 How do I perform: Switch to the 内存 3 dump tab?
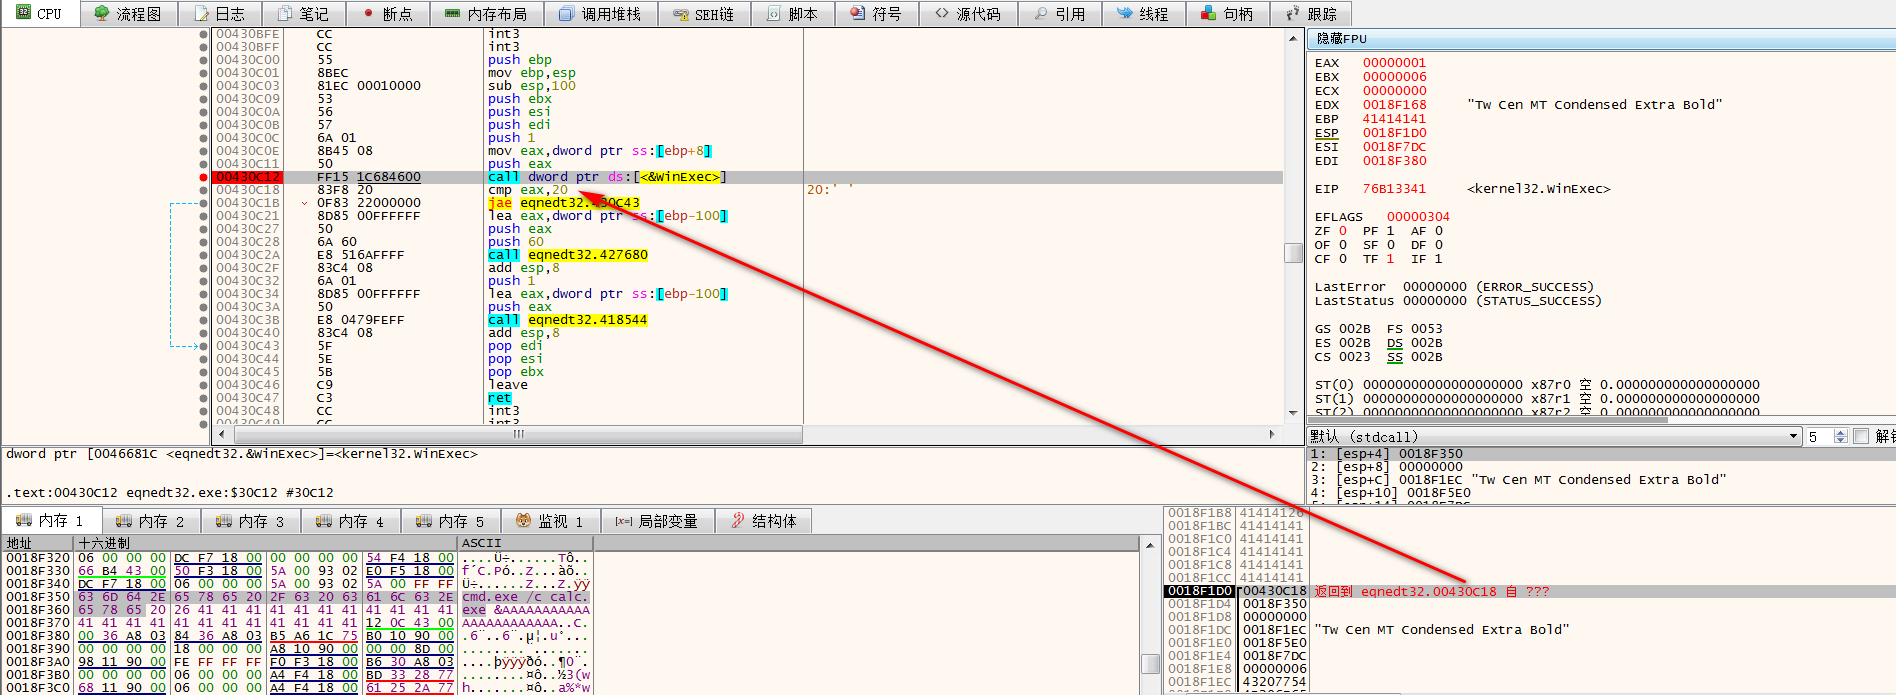click(250, 521)
